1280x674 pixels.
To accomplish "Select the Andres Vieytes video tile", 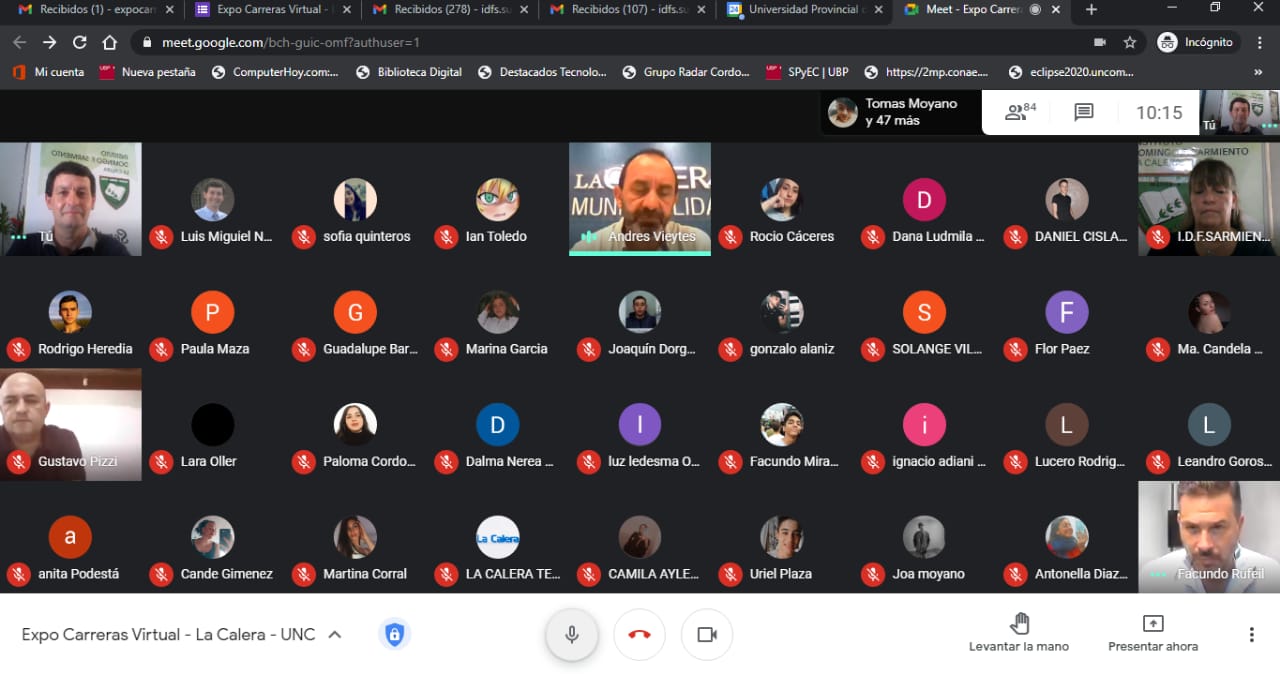I will pos(640,199).
